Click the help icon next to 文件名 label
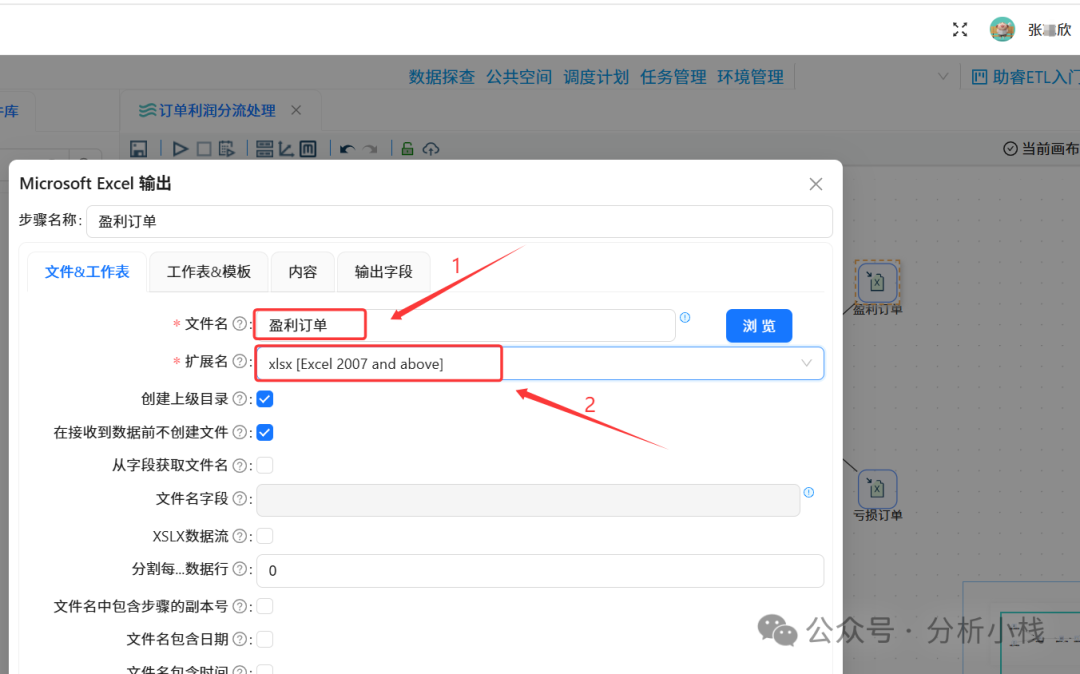Viewport: 1080px width, 674px height. [x=240, y=324]
